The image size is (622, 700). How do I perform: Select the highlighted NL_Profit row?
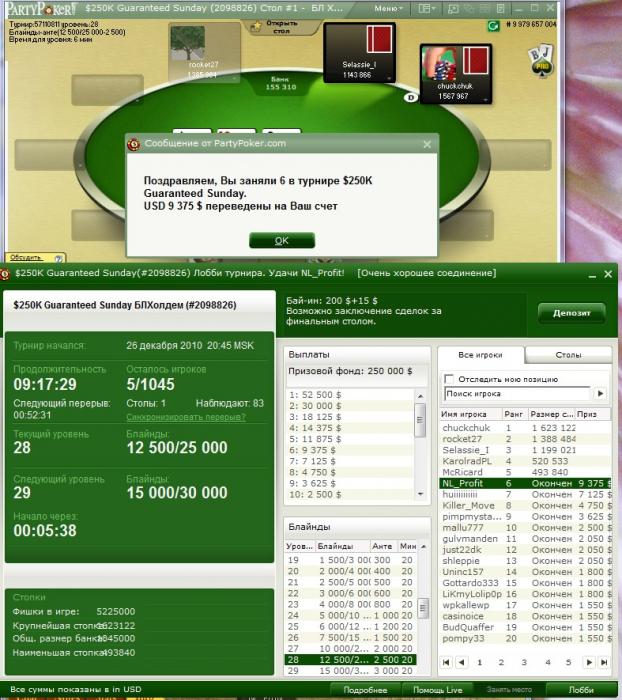(x=525, y=483)
